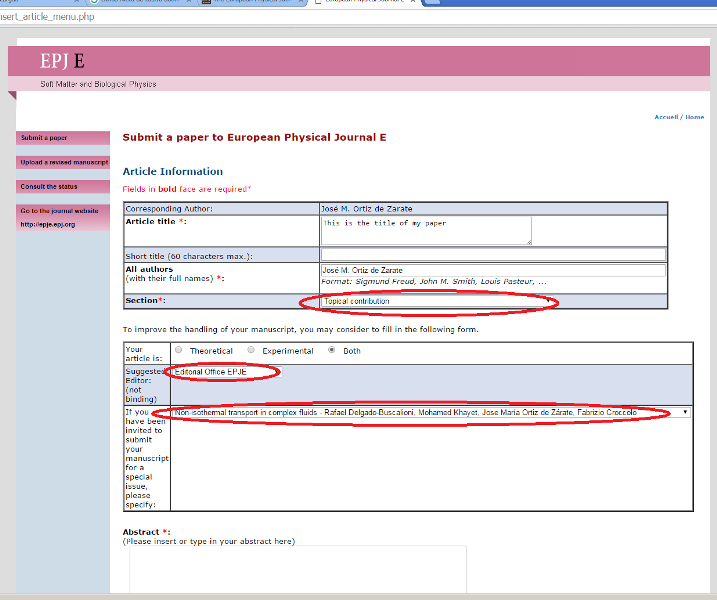Click the Home link

[694, 117]
